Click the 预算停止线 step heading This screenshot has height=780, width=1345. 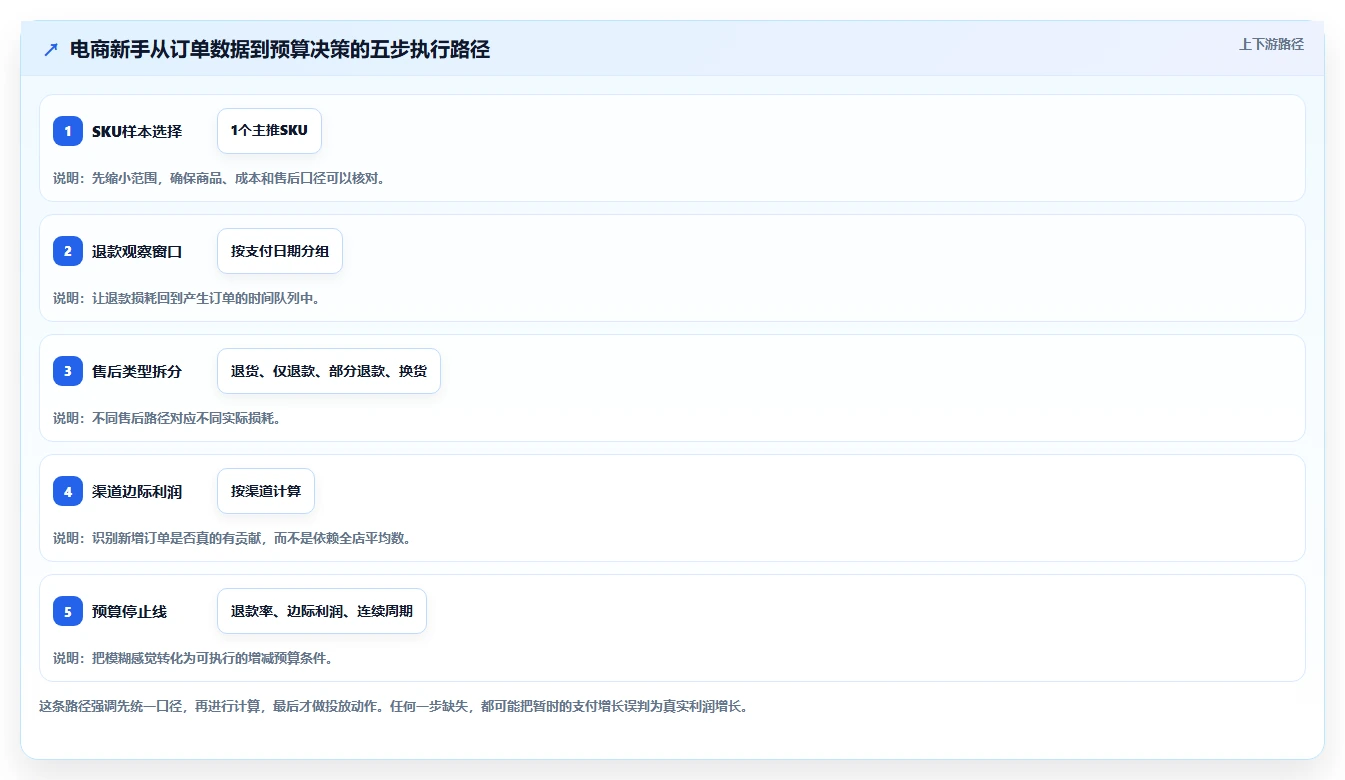(129, 611)
